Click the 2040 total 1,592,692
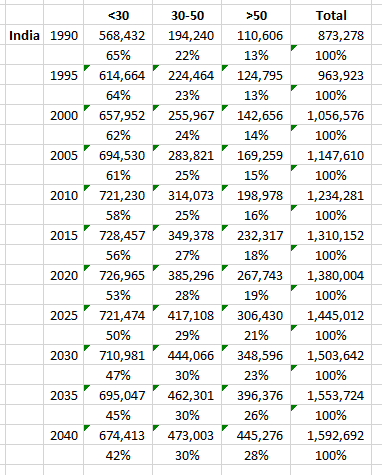 [x=331, y=435]
